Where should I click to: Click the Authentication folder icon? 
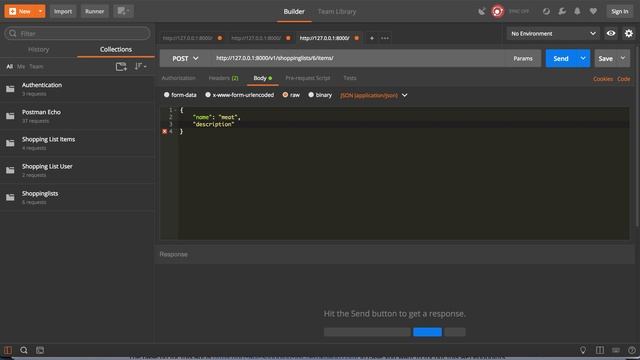(10, 89)
